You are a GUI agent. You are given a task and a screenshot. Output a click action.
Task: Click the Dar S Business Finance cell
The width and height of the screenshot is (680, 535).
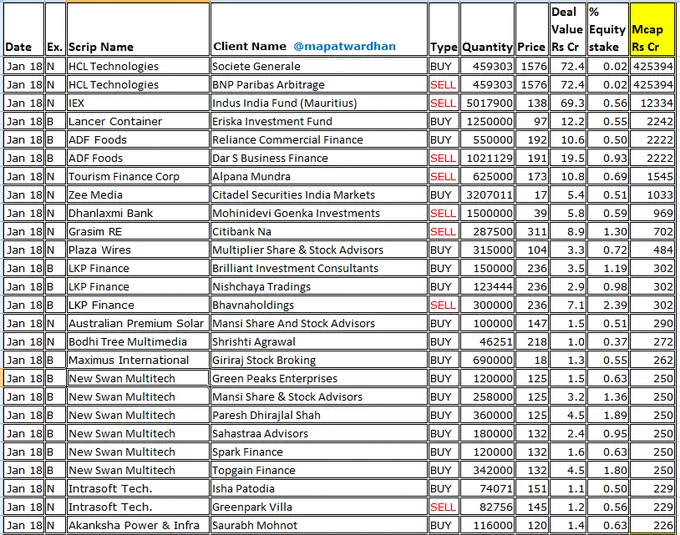pyautogui.click(x=319, y=158)
